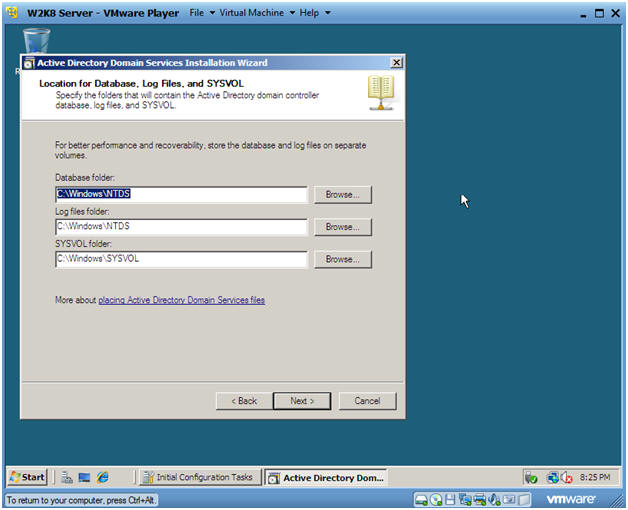Expand the Virtual Machine dropdown arrow
628x510 pixels.
(x=292, y=13)
